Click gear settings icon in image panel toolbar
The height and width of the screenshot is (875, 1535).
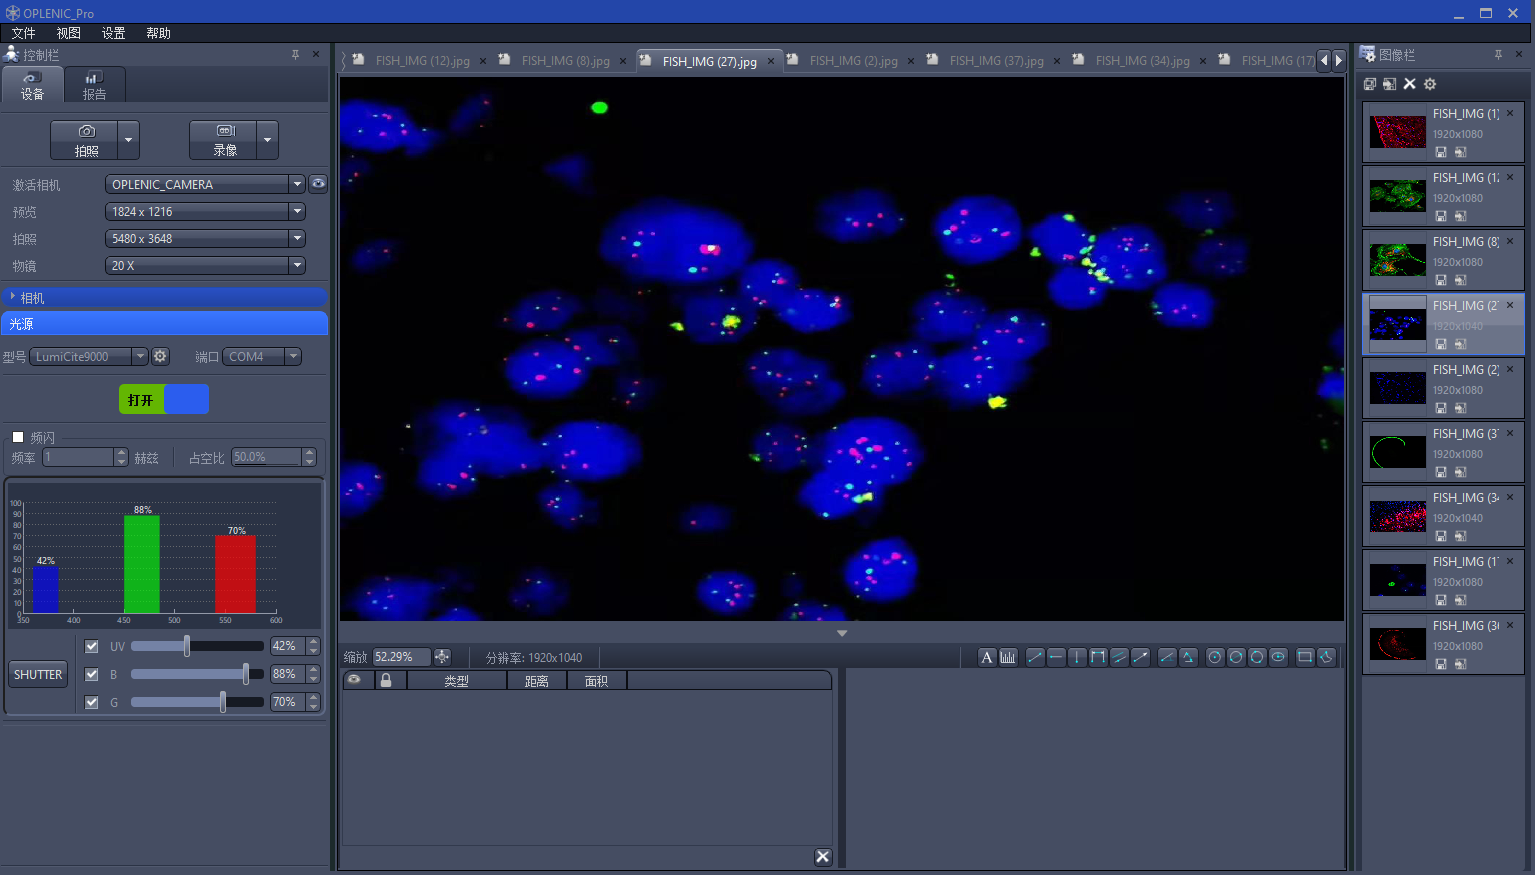pos(1430,84)
